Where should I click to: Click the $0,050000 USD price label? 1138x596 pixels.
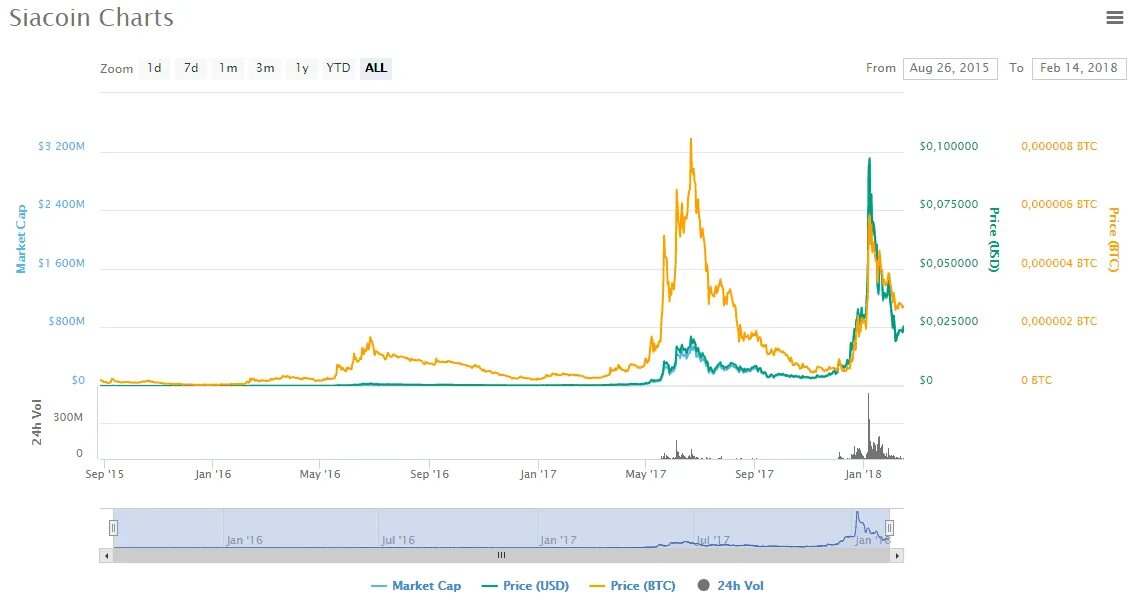point(949,264)
